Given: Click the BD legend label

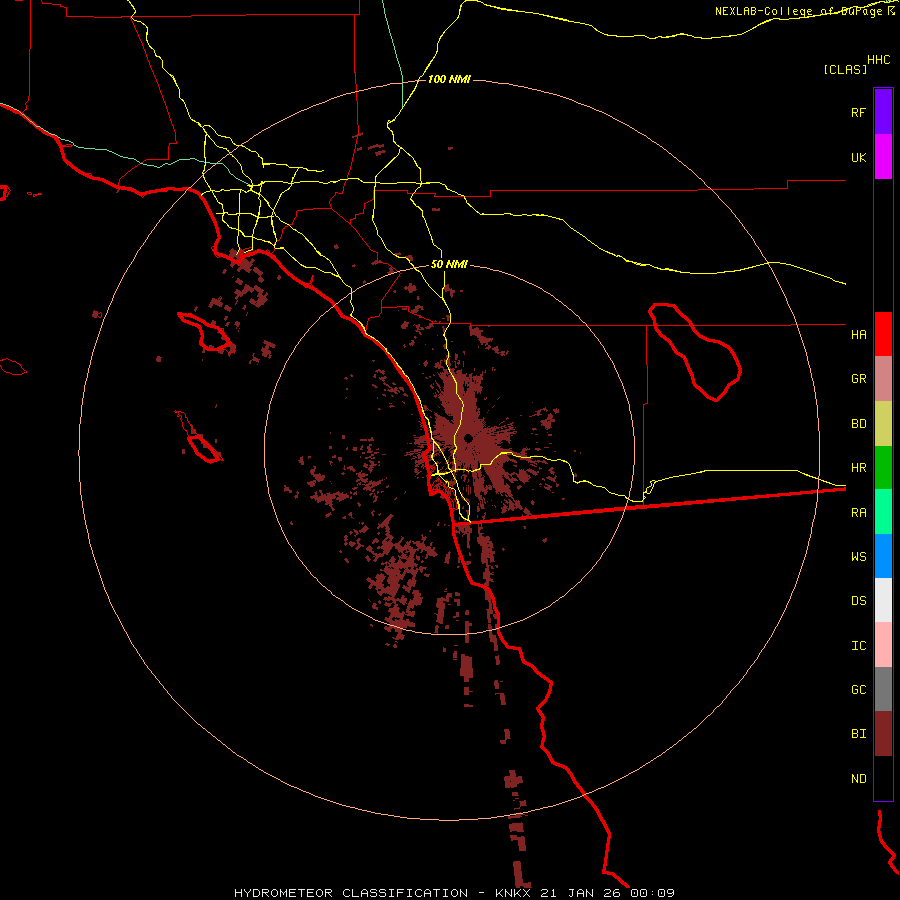Looking at the screenshot, I should click(x=858, y=424).
